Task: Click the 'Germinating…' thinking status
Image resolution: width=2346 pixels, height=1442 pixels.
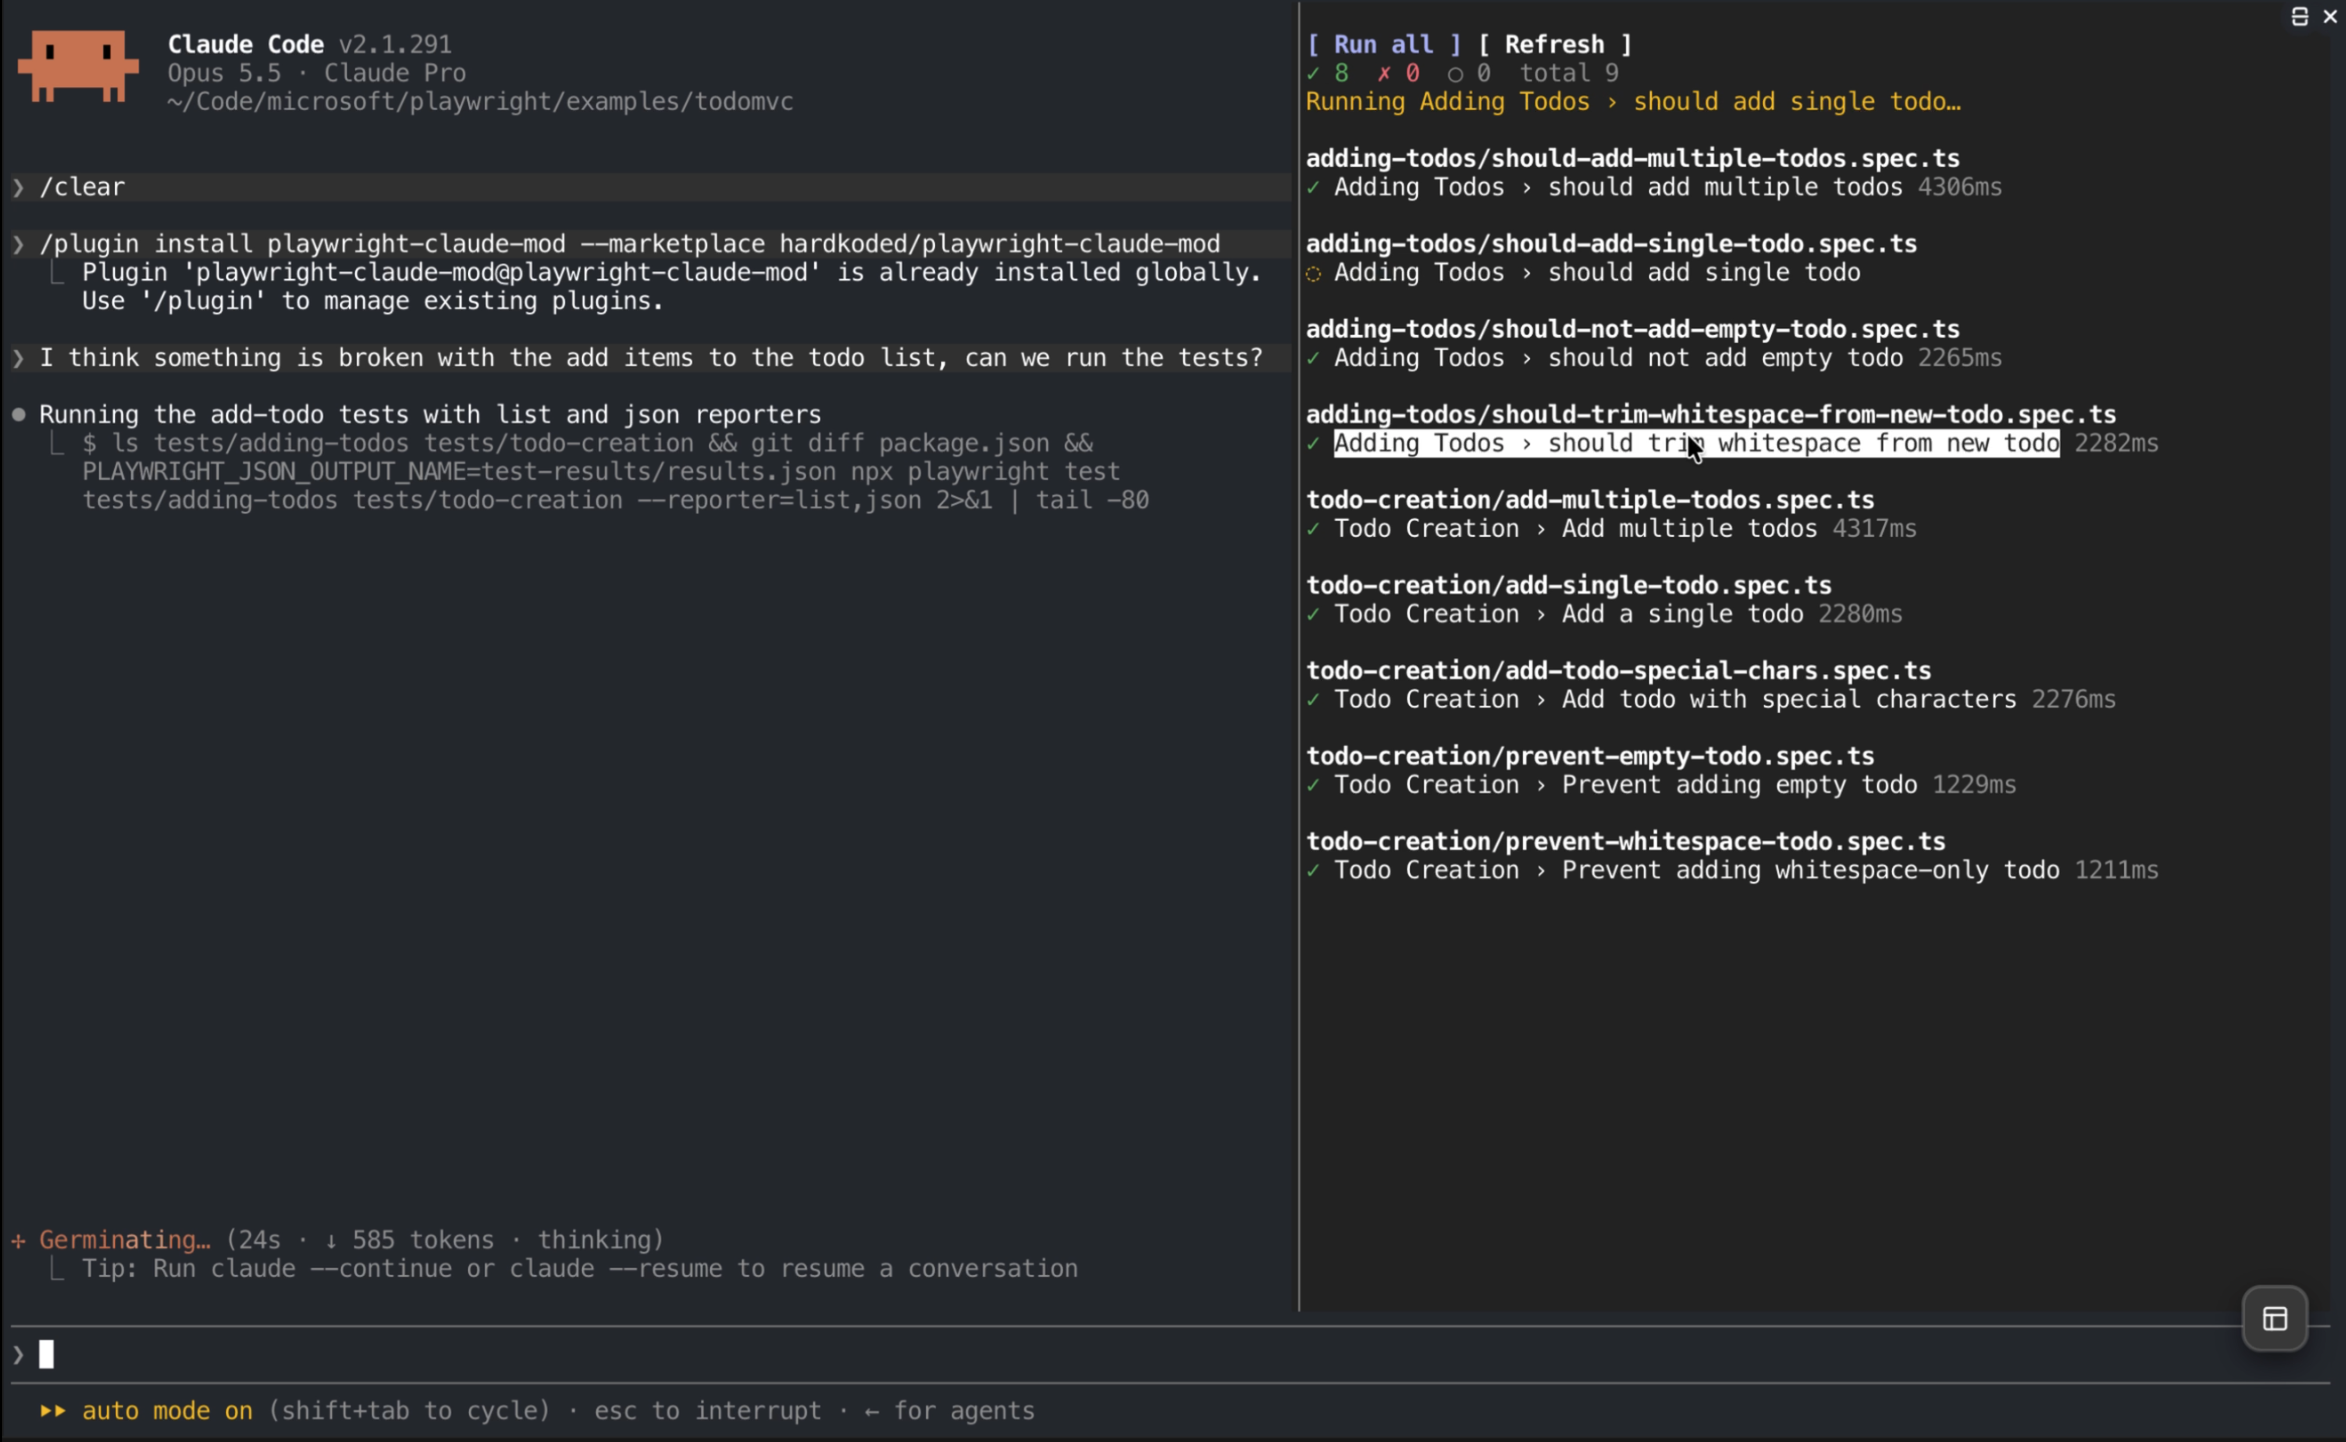Action: click(x=124, y=1240)
